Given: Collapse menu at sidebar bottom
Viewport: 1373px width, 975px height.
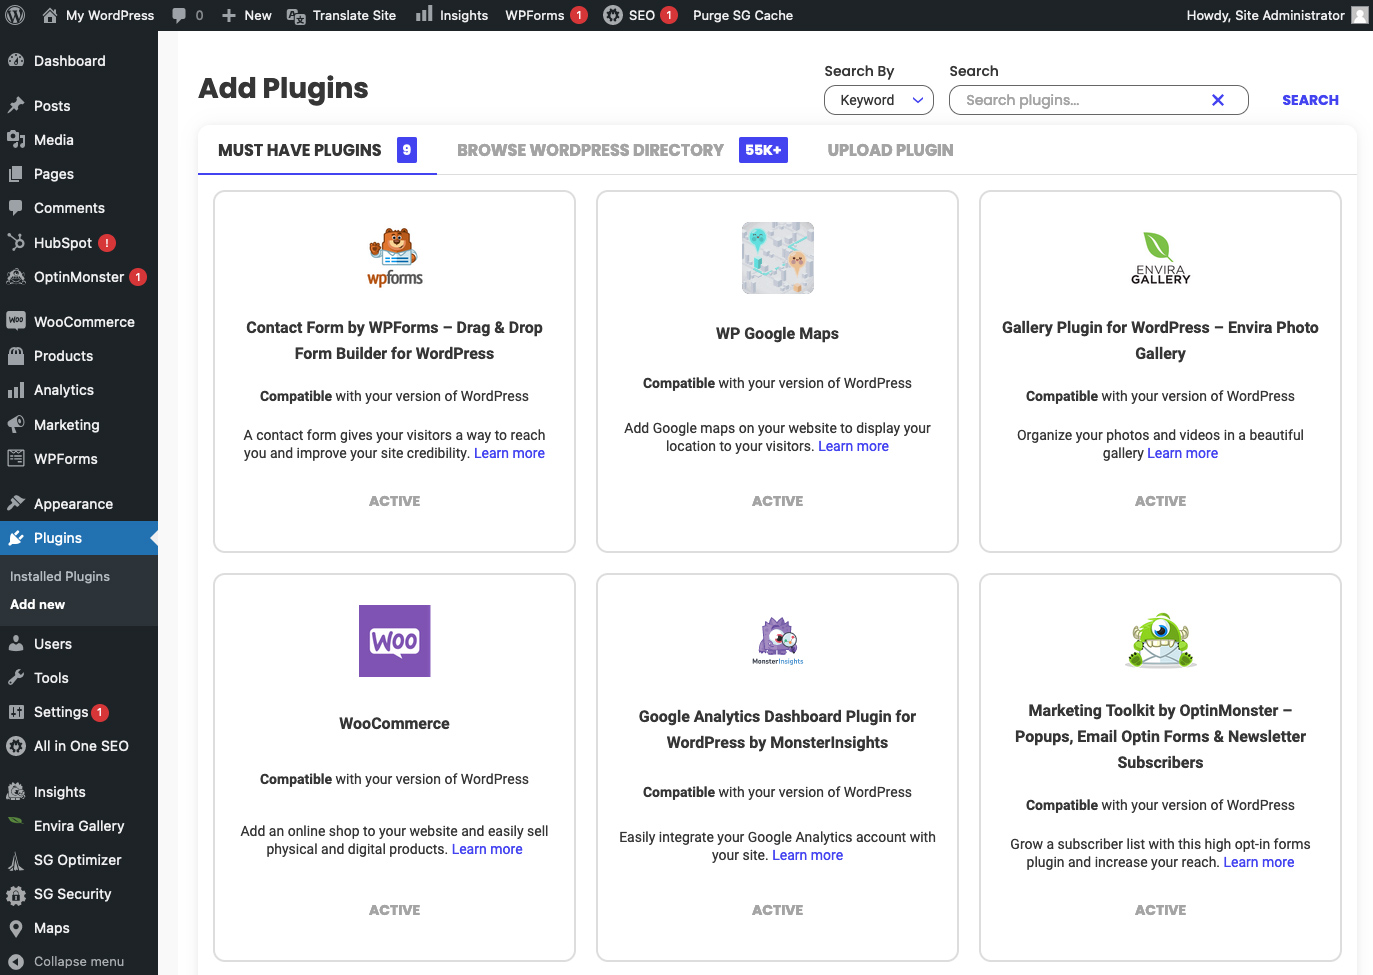Looking at the screenshot, I should pyautogui.click(x=79, y=961).
